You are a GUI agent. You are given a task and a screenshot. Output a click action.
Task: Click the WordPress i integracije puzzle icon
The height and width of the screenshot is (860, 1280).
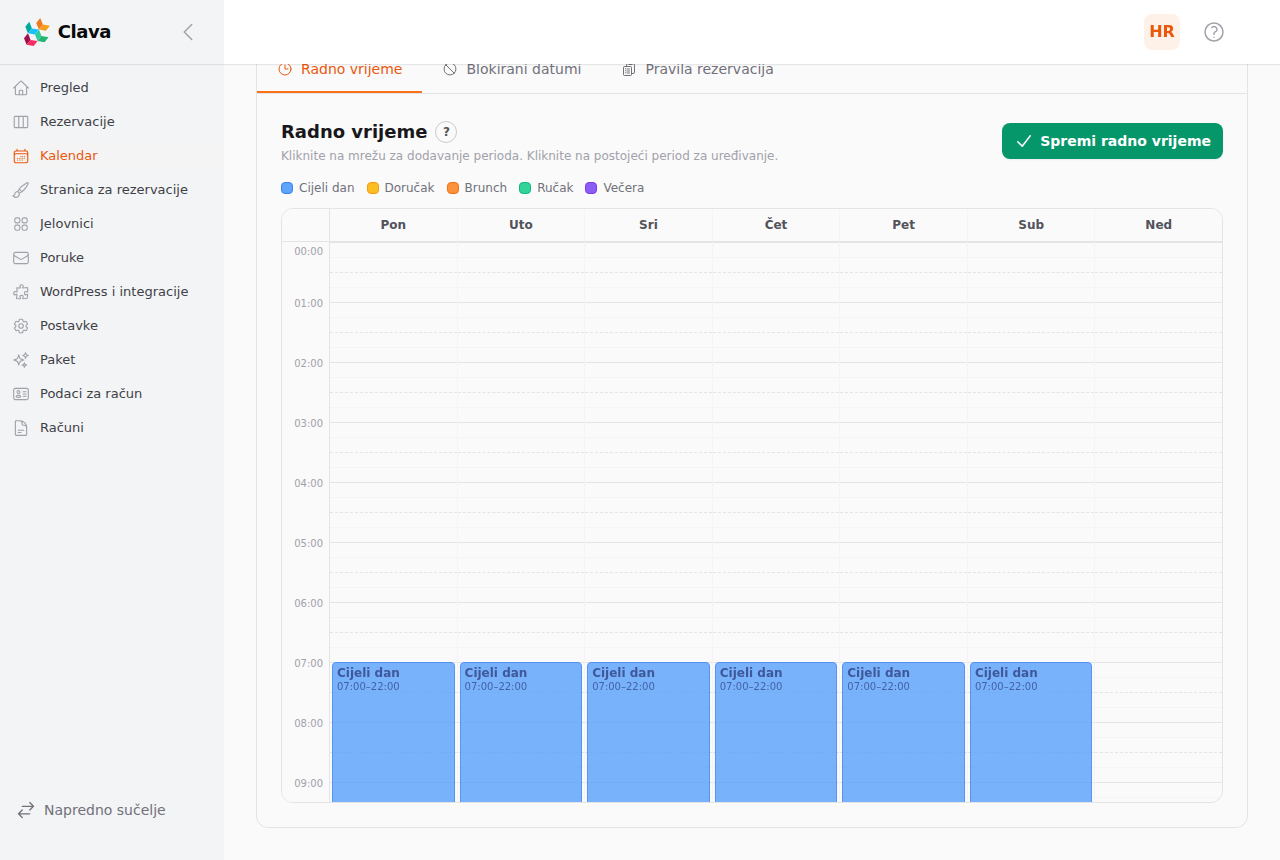[x=21, y=292]
